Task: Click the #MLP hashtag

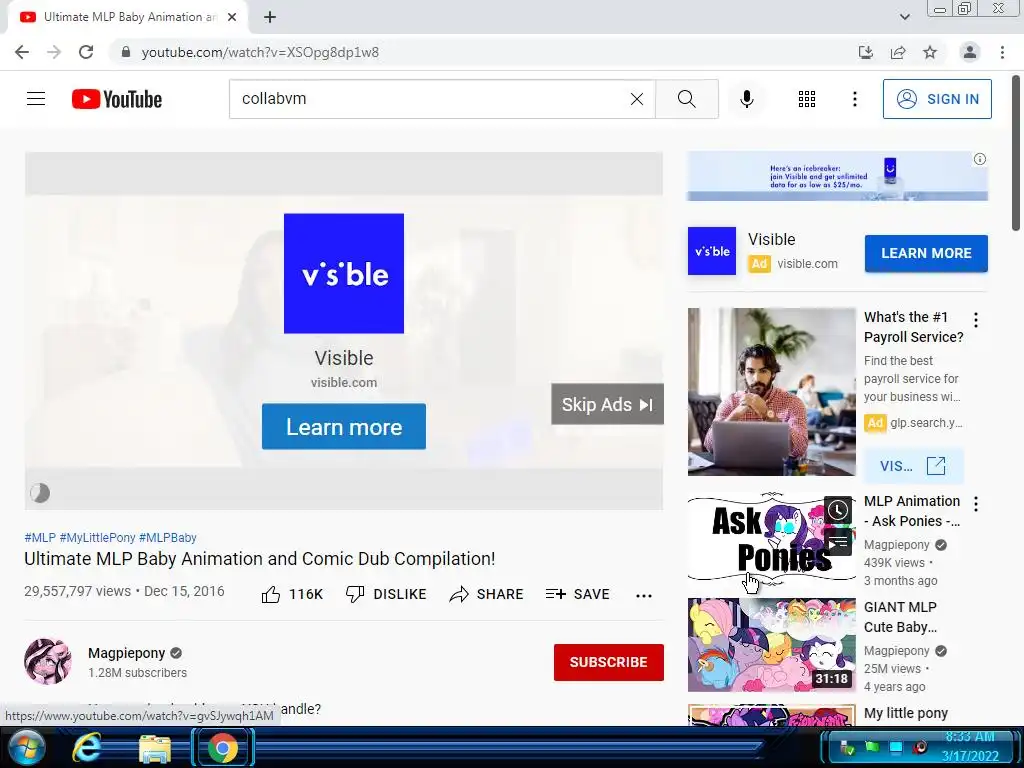Action: click(40, 537)
